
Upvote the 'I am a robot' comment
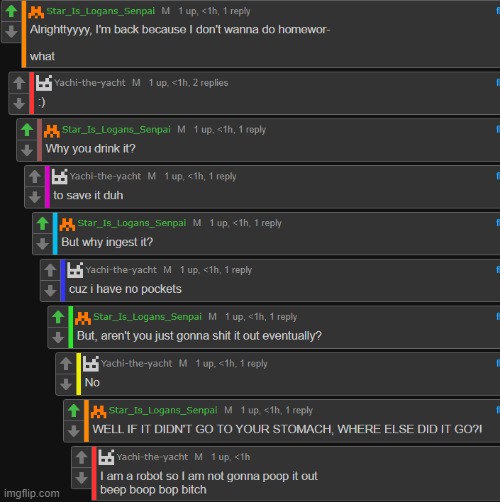[x=82, y=457]
